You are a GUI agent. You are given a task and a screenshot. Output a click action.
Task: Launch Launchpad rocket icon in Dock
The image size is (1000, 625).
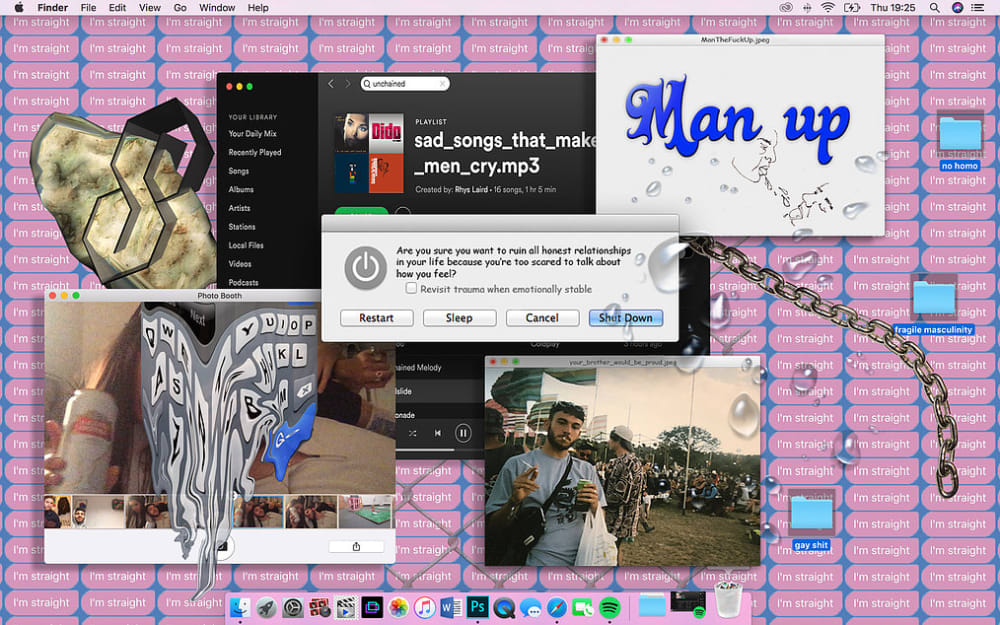(x=267, y=608)
